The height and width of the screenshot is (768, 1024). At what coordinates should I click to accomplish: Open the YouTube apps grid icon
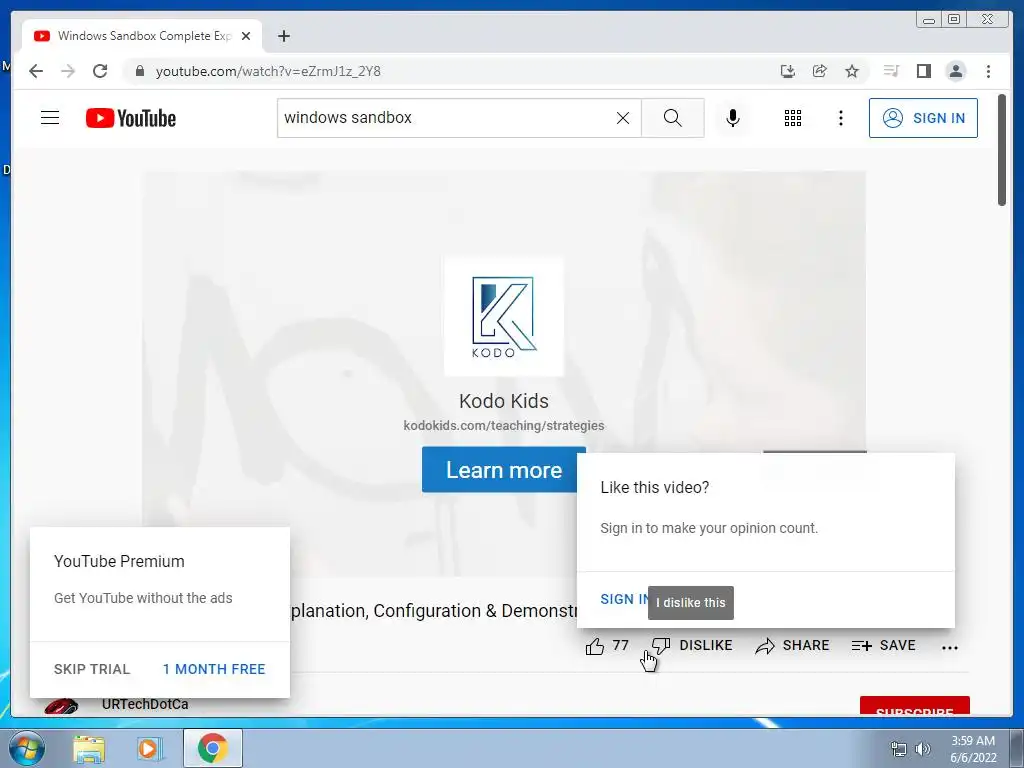(793, 118)
